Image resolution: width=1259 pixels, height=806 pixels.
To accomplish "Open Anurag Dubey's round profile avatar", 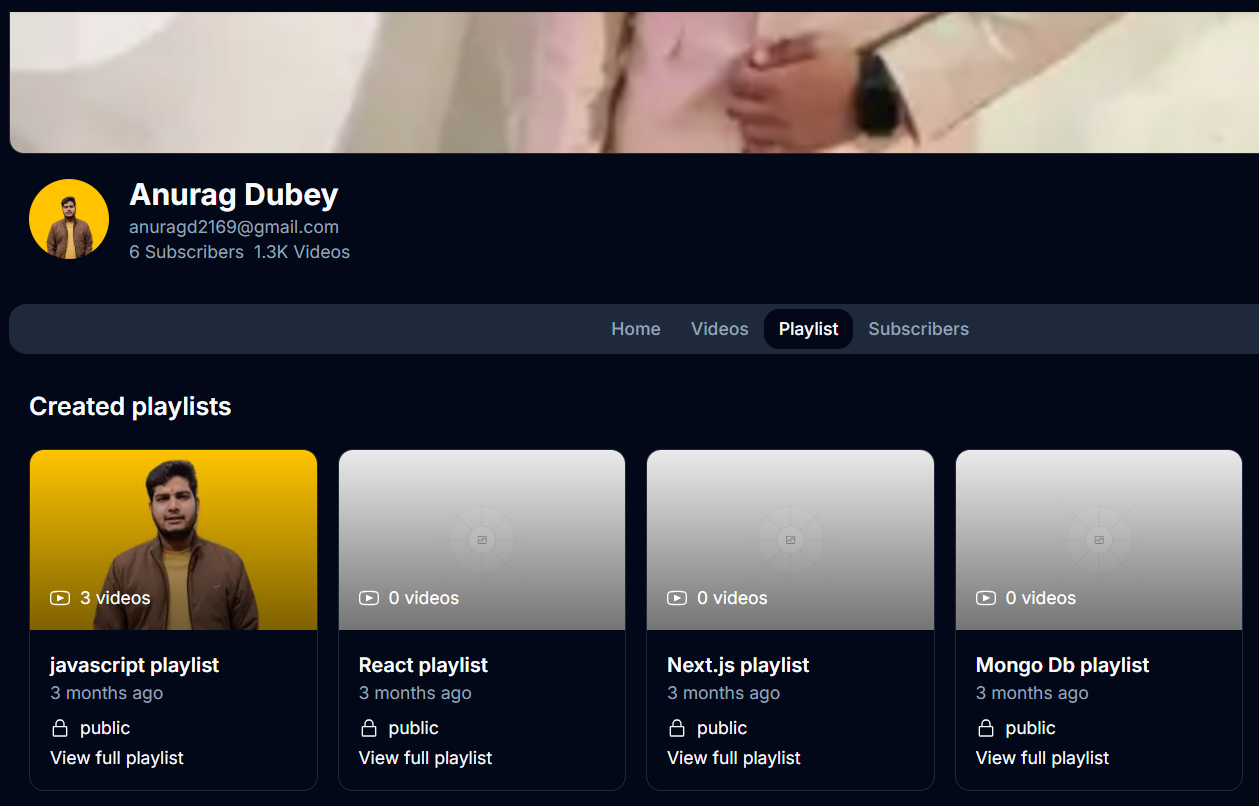I will [69, 219].
